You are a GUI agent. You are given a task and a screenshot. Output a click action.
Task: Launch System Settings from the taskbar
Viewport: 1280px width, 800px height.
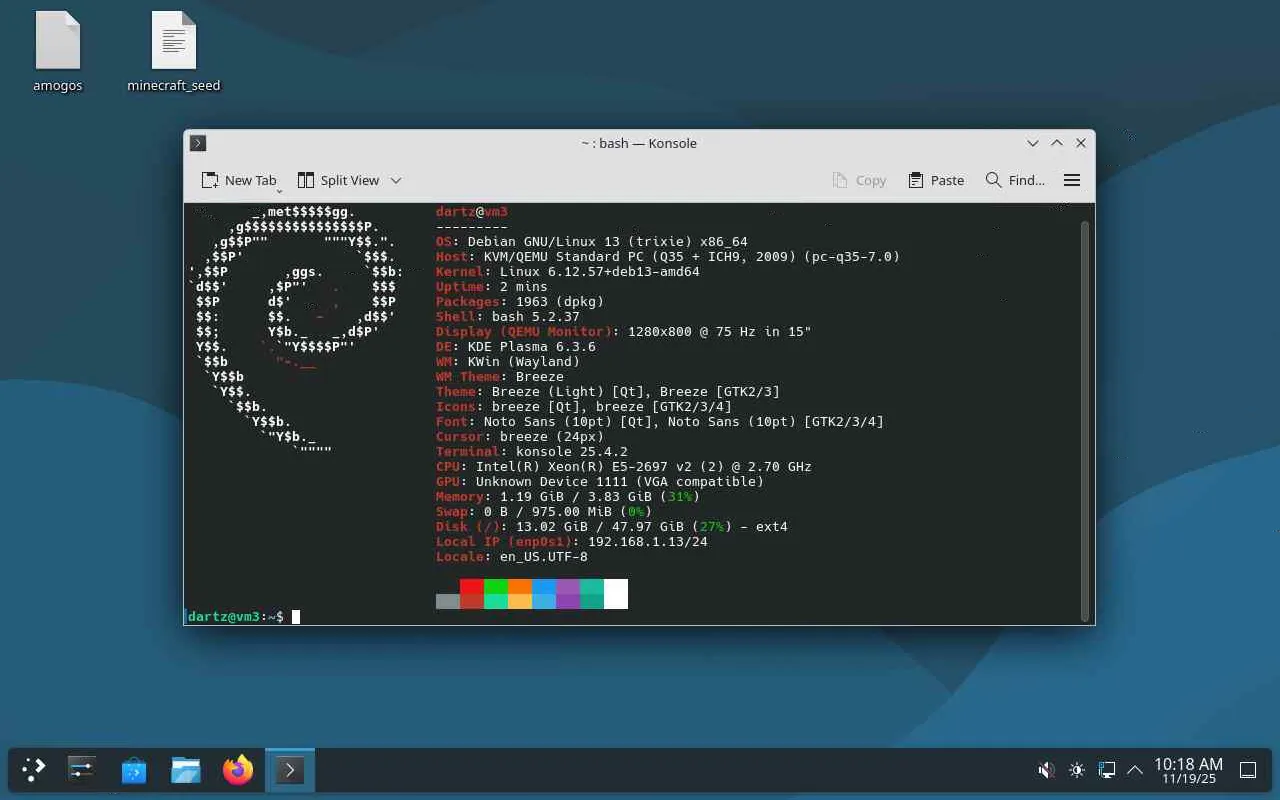[82, 770]
